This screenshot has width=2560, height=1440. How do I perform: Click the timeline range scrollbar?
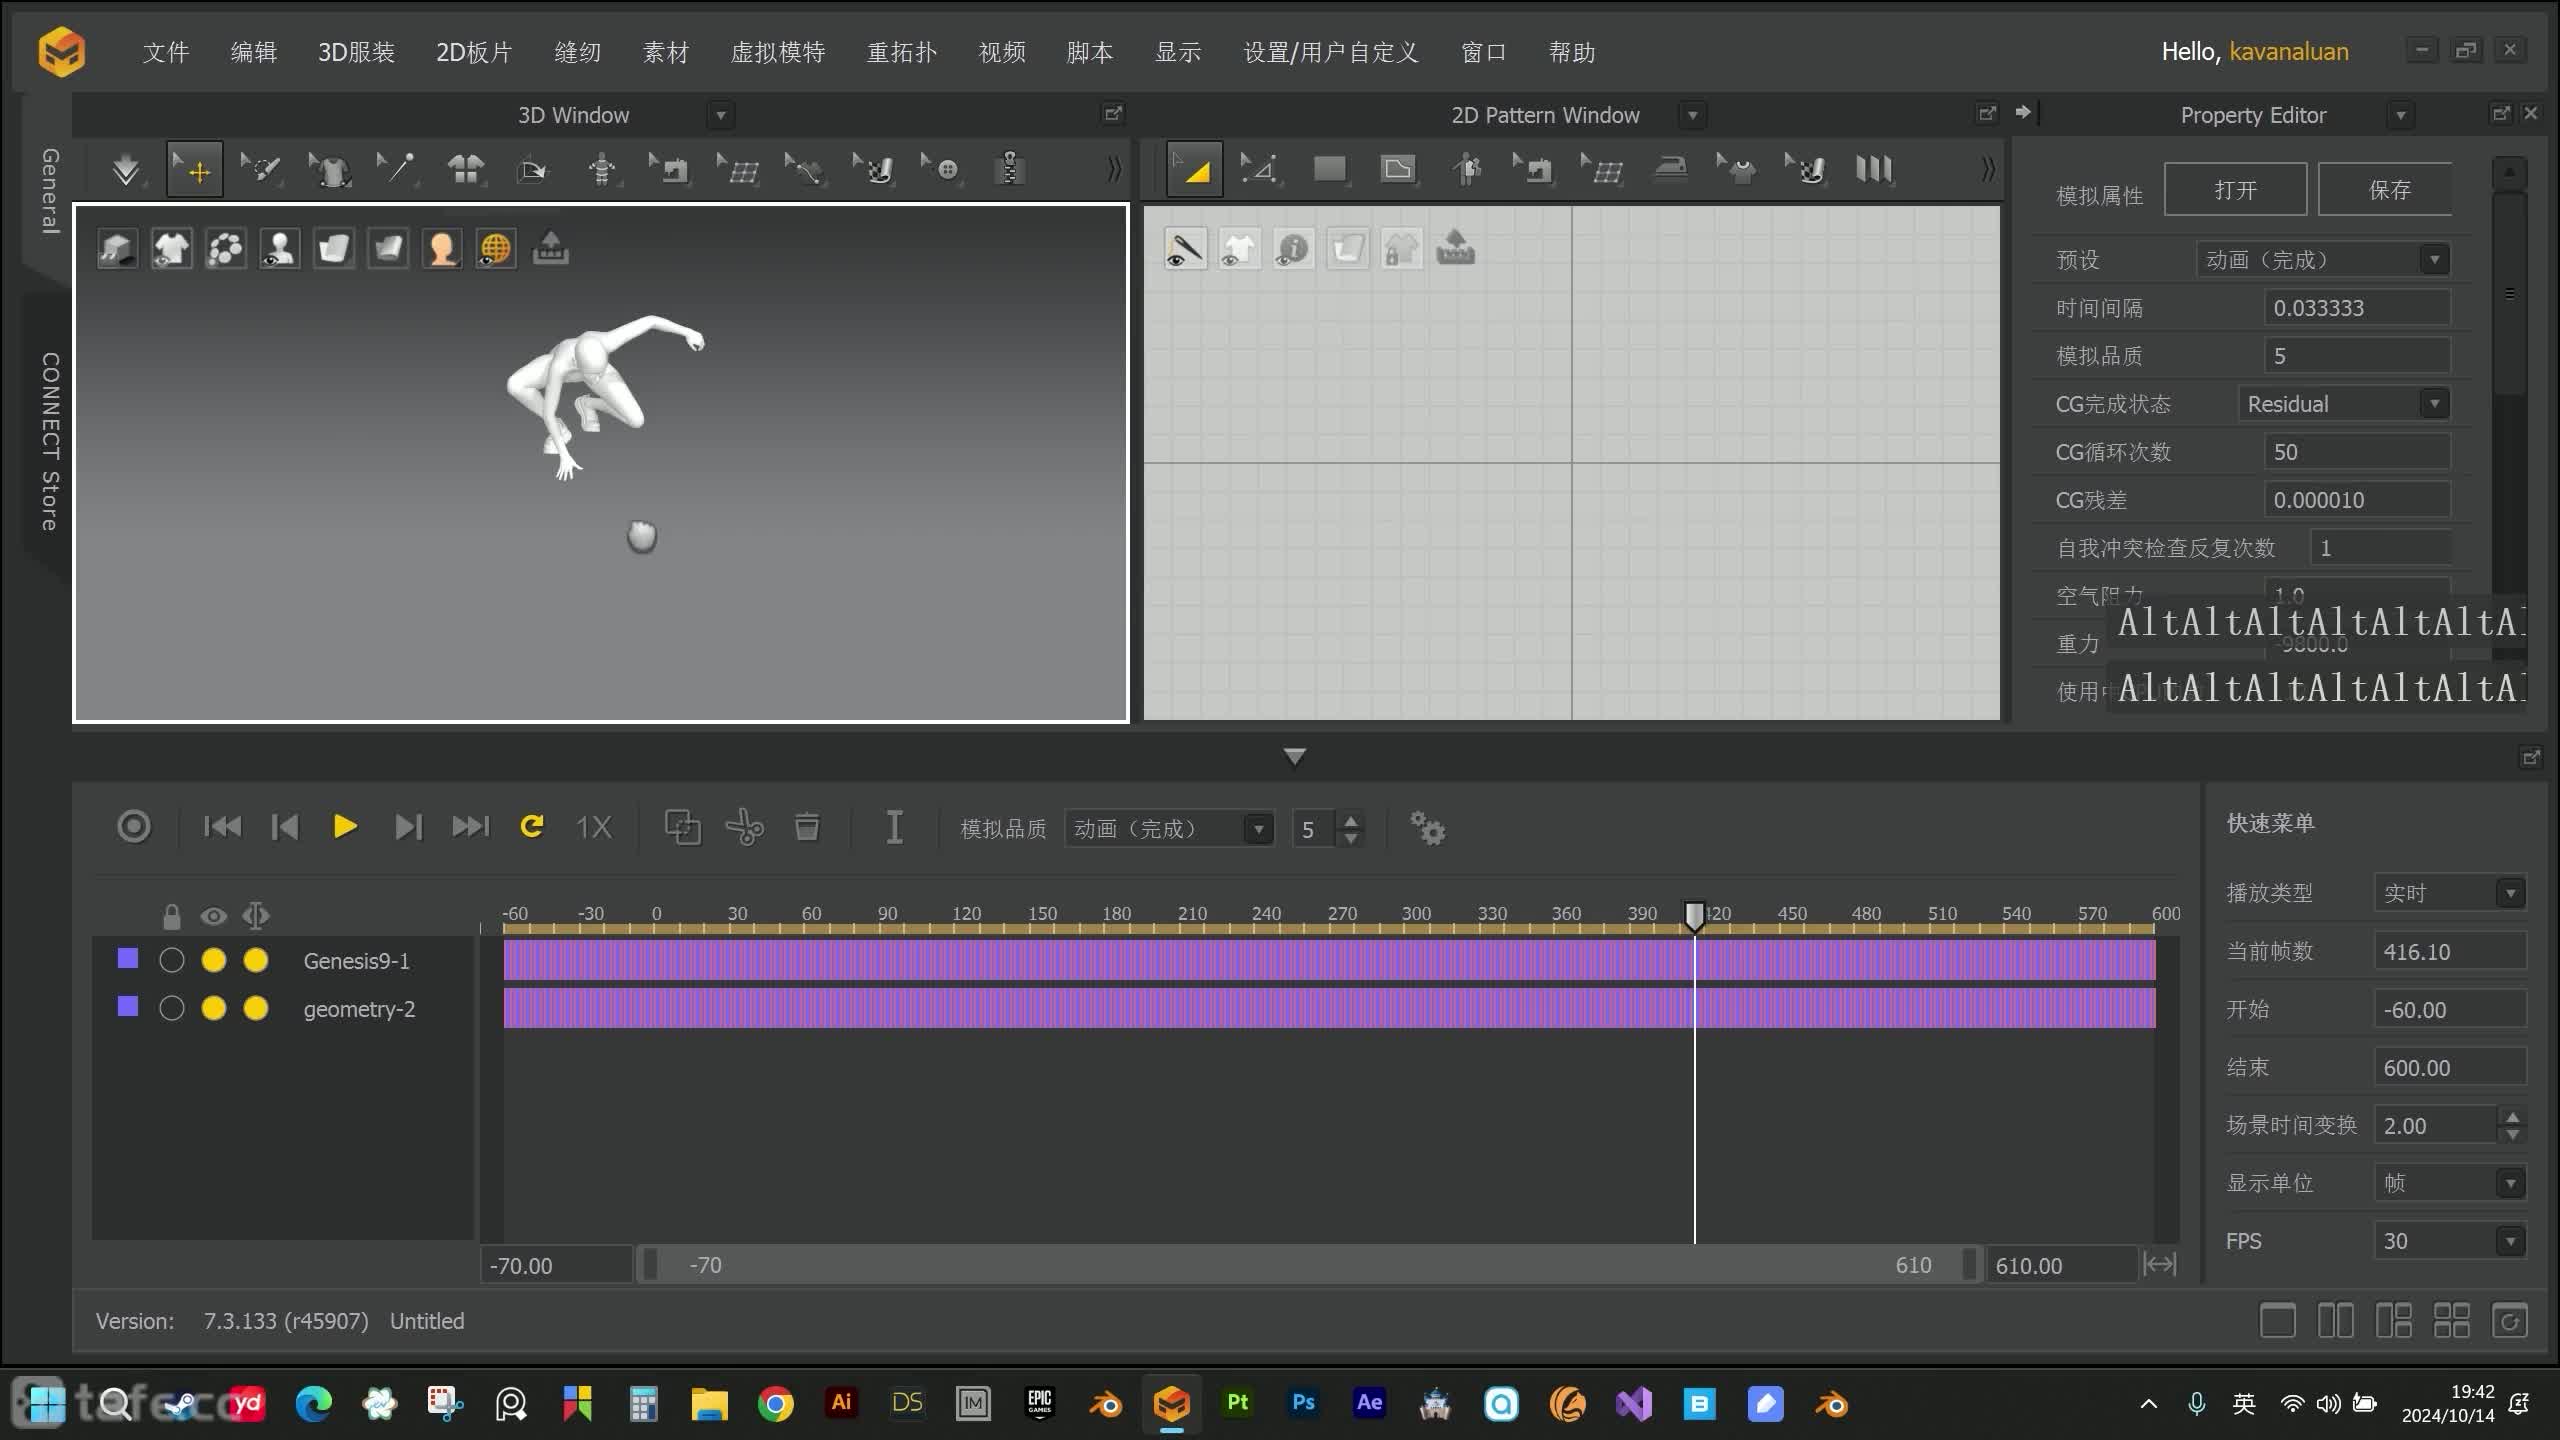pos(1308,1265)
